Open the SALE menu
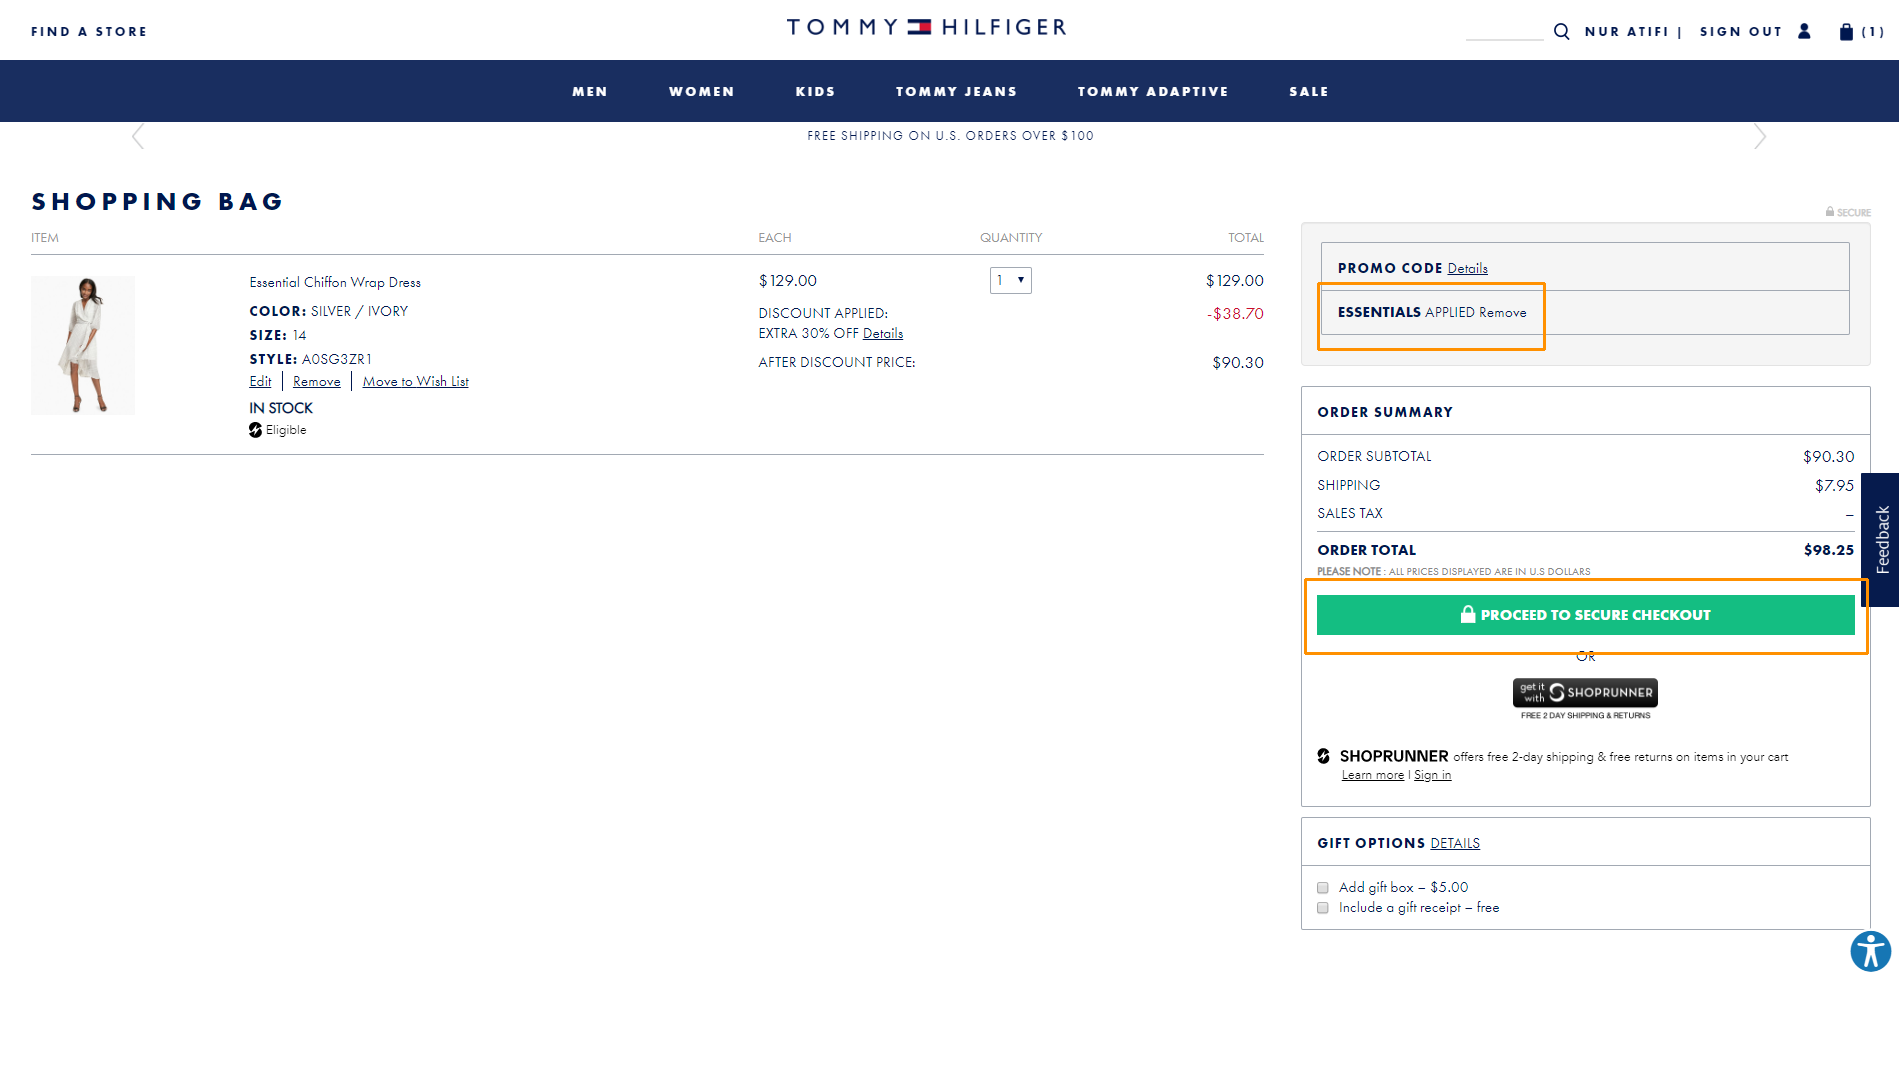 click(x=1309, y=91)
